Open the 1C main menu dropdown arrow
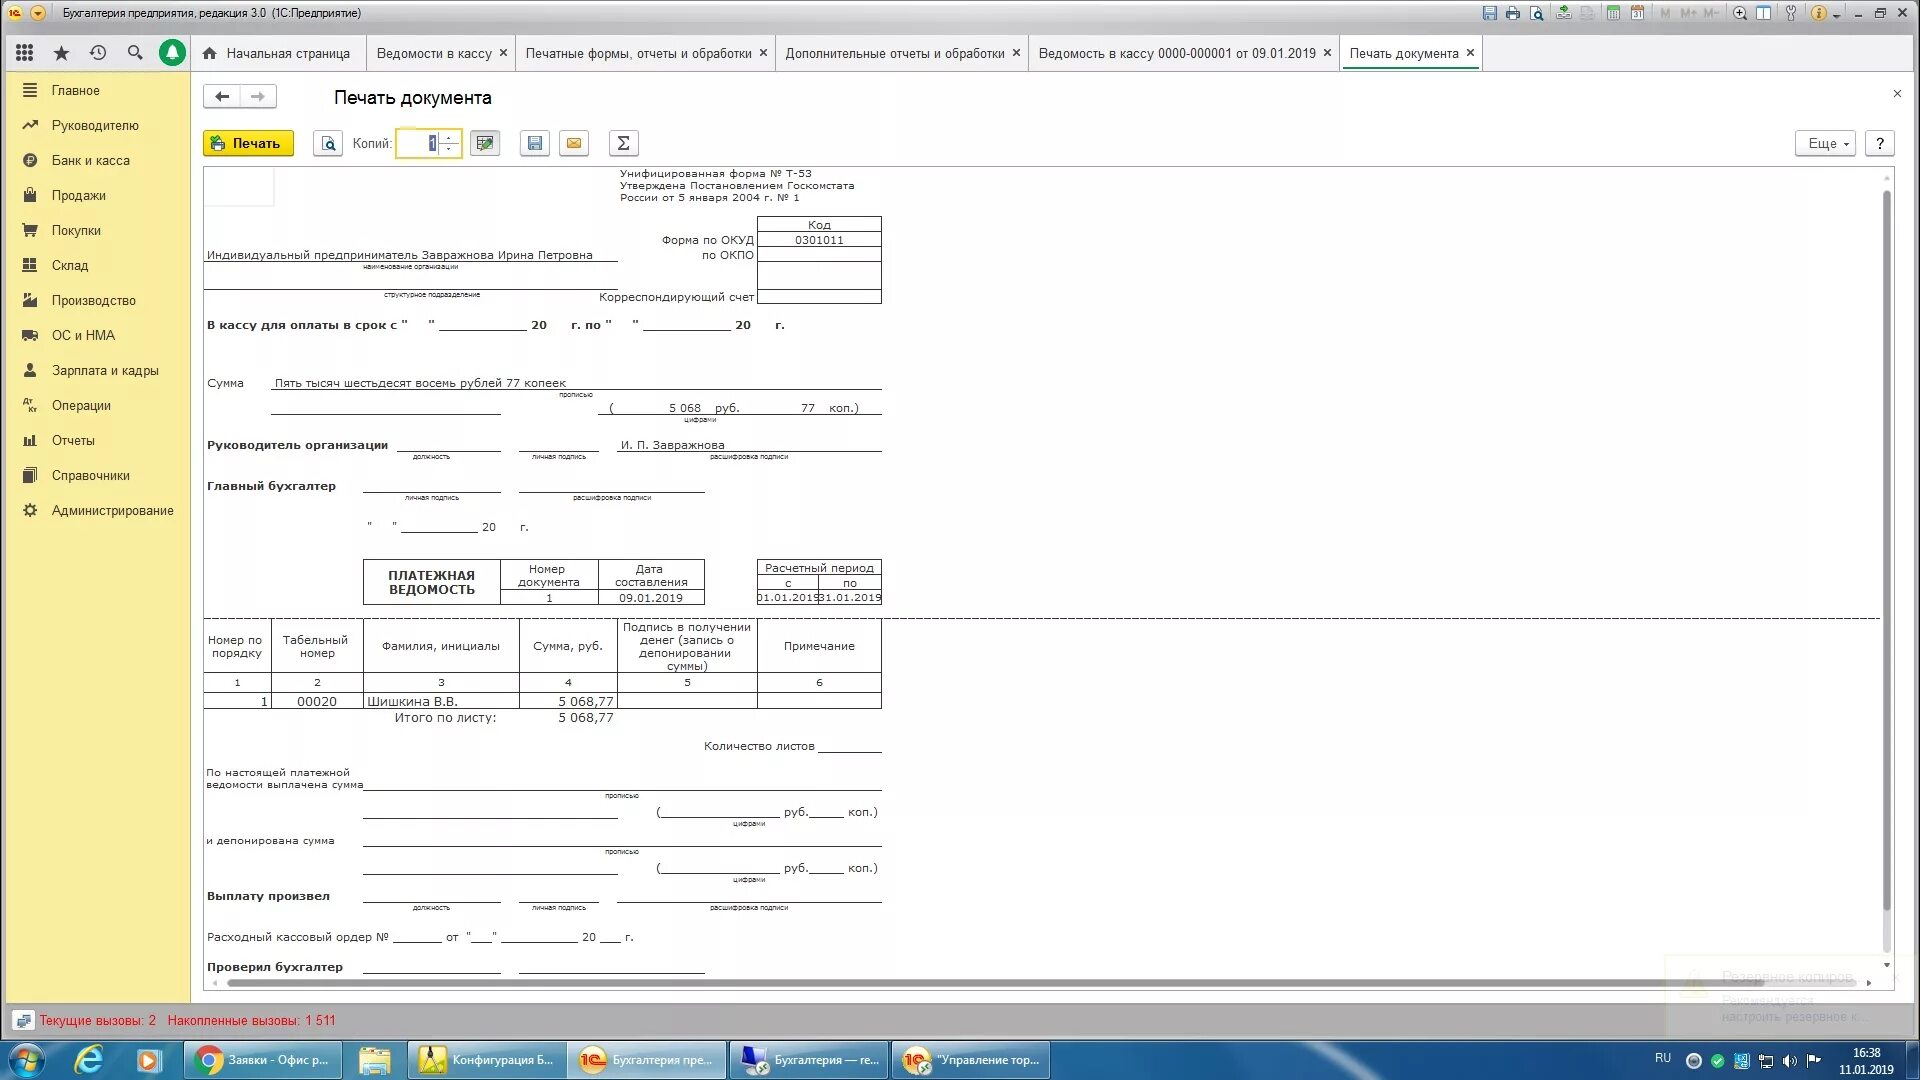Image resolution: width=1920 pixels, height=1080 pixels. coord(38,13)
